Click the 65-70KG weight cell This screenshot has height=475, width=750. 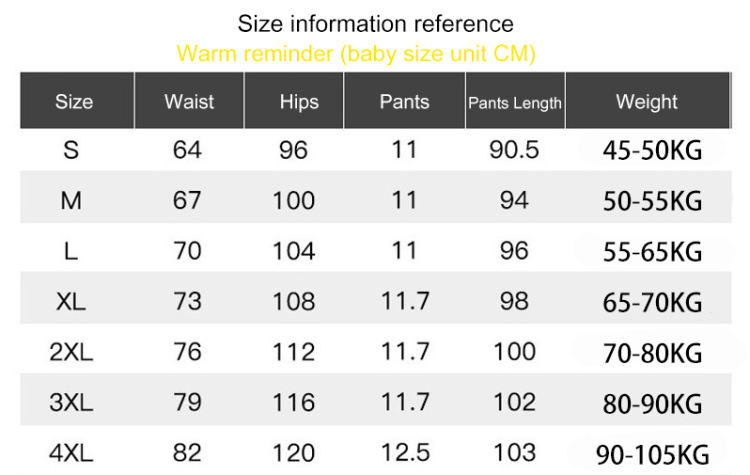click(653, 302)
